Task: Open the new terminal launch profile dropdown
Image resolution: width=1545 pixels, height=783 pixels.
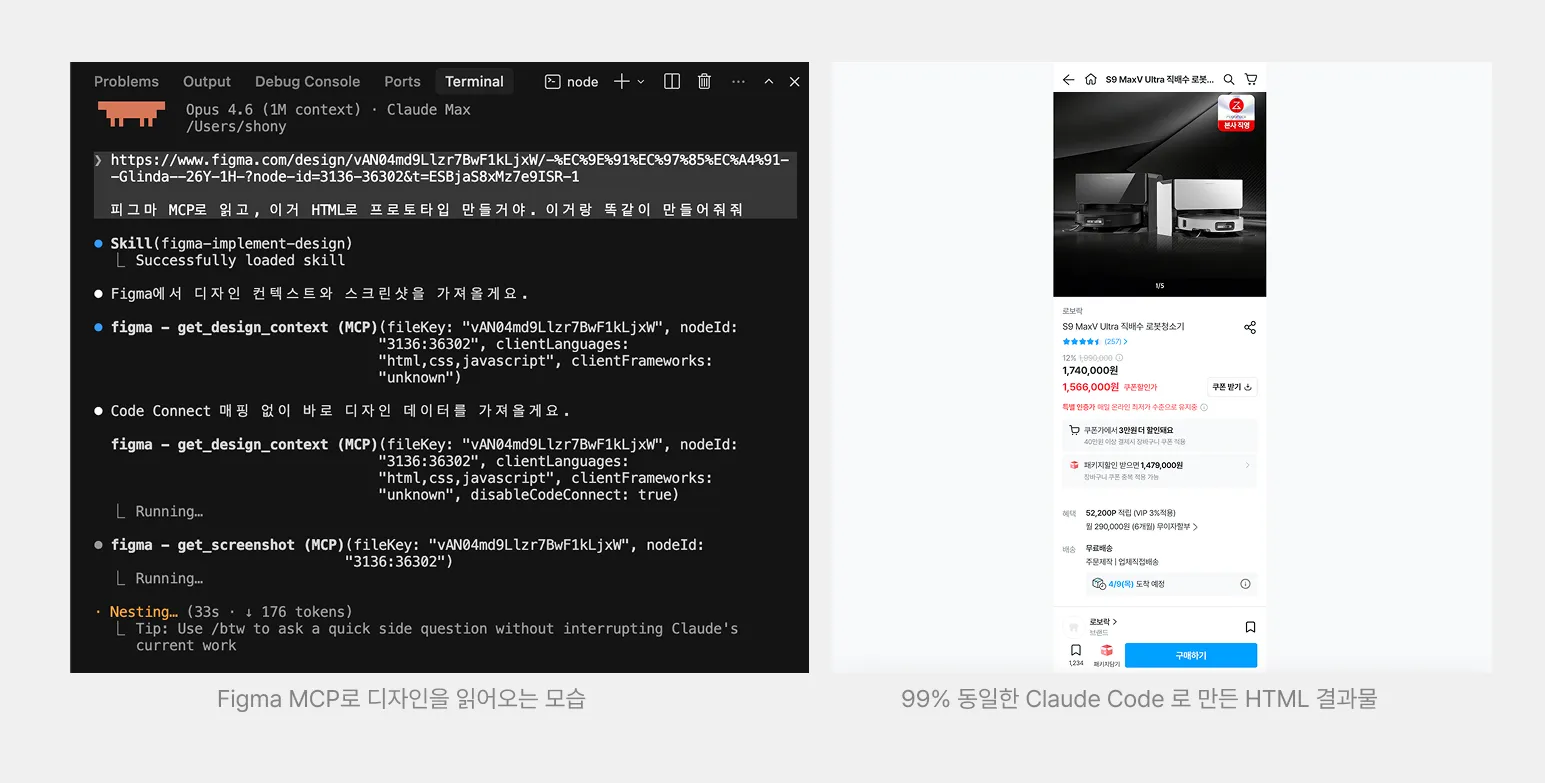Action: pos(641,82)
